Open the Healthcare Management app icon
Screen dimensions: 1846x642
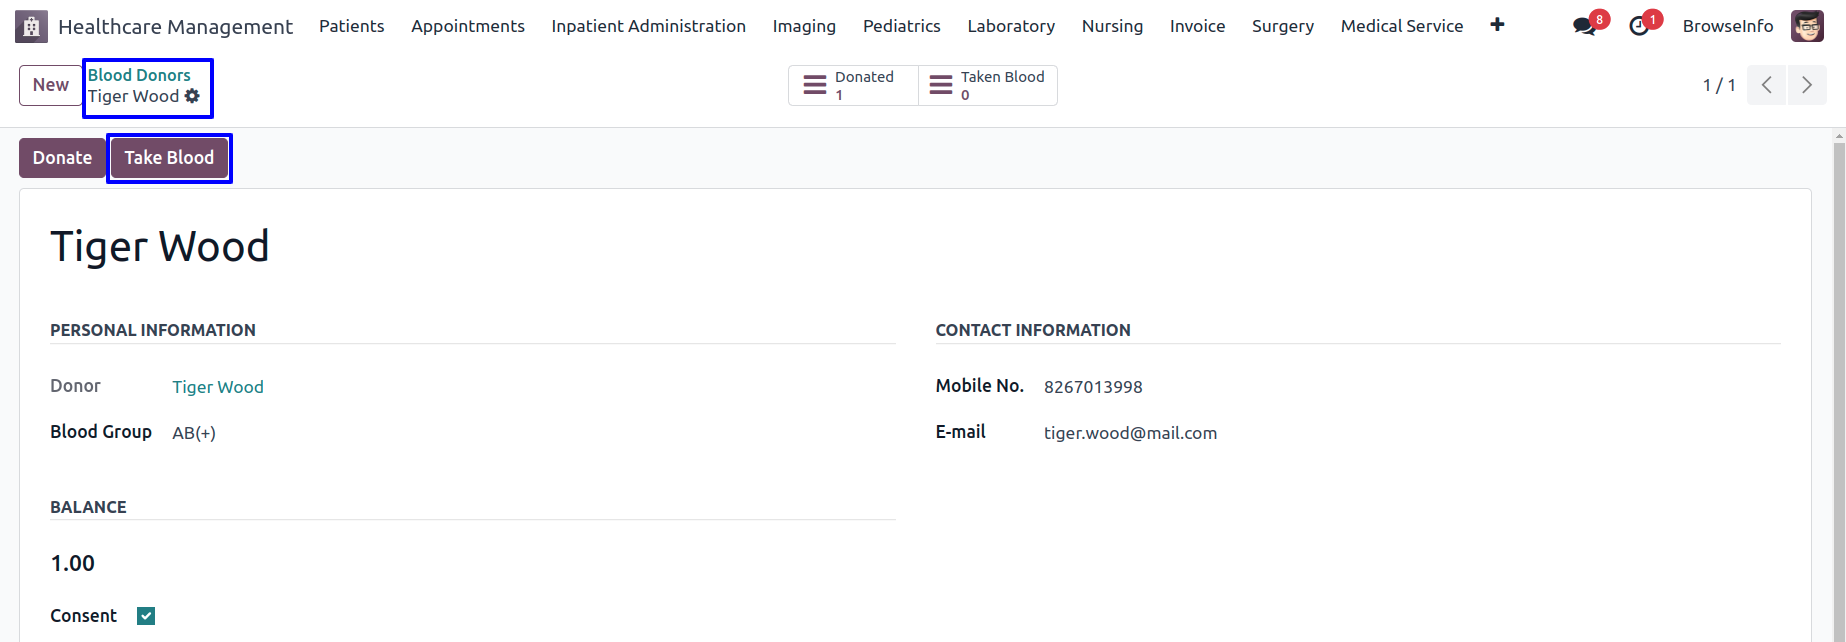31,26
